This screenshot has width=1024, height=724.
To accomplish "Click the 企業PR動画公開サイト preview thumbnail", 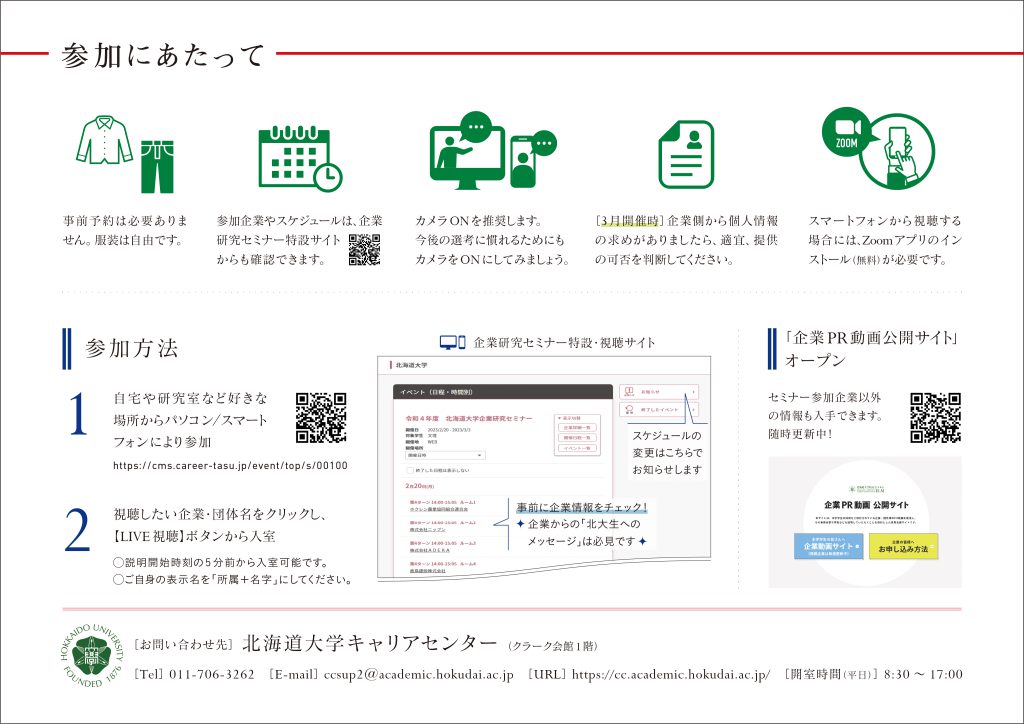I will click(x=865, y=522).
